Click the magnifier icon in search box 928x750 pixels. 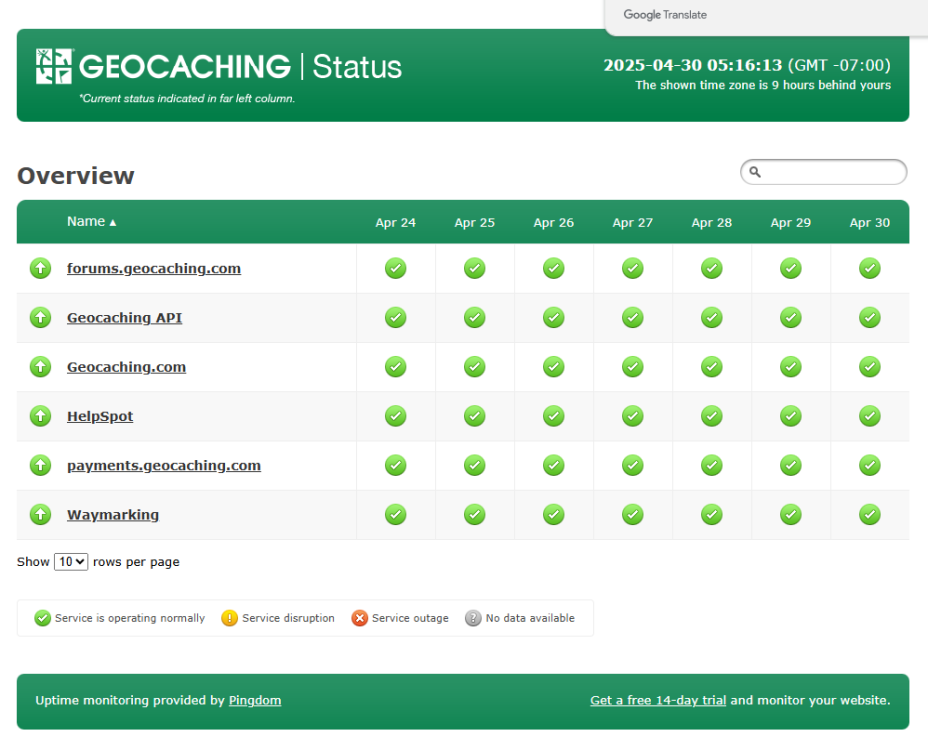coord(756,172)
